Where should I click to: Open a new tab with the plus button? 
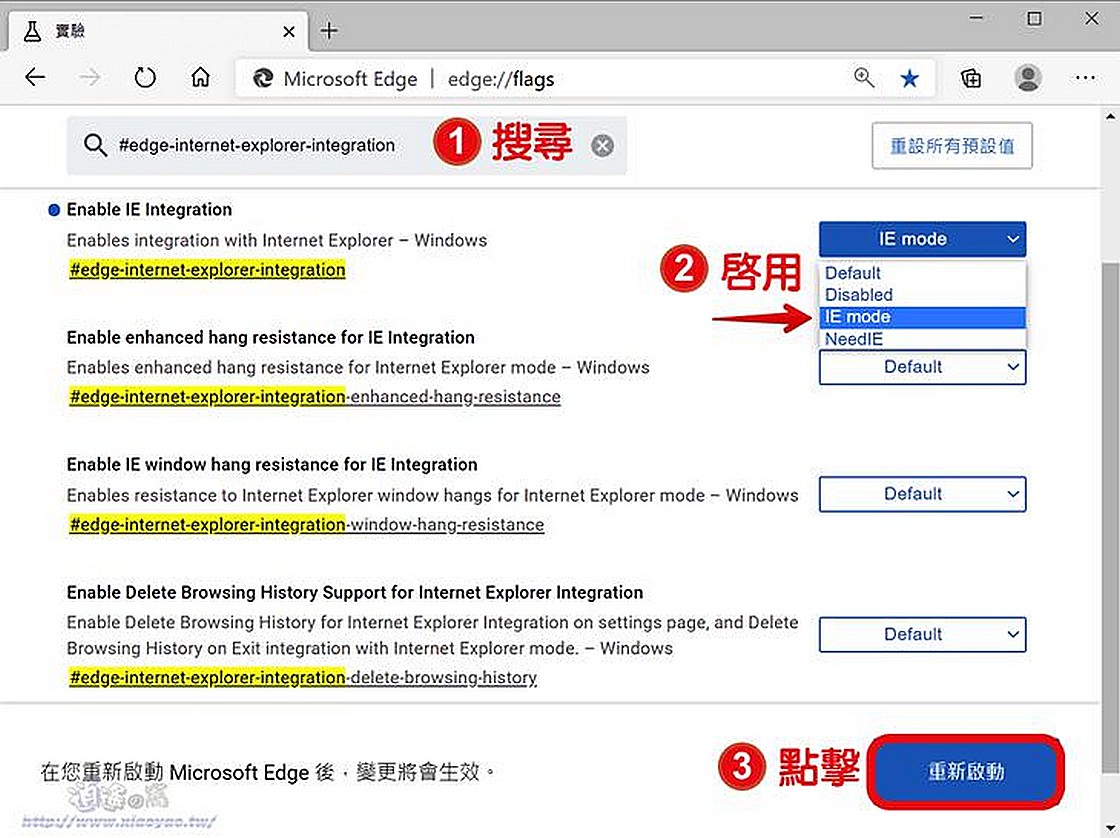coord(329,31)
